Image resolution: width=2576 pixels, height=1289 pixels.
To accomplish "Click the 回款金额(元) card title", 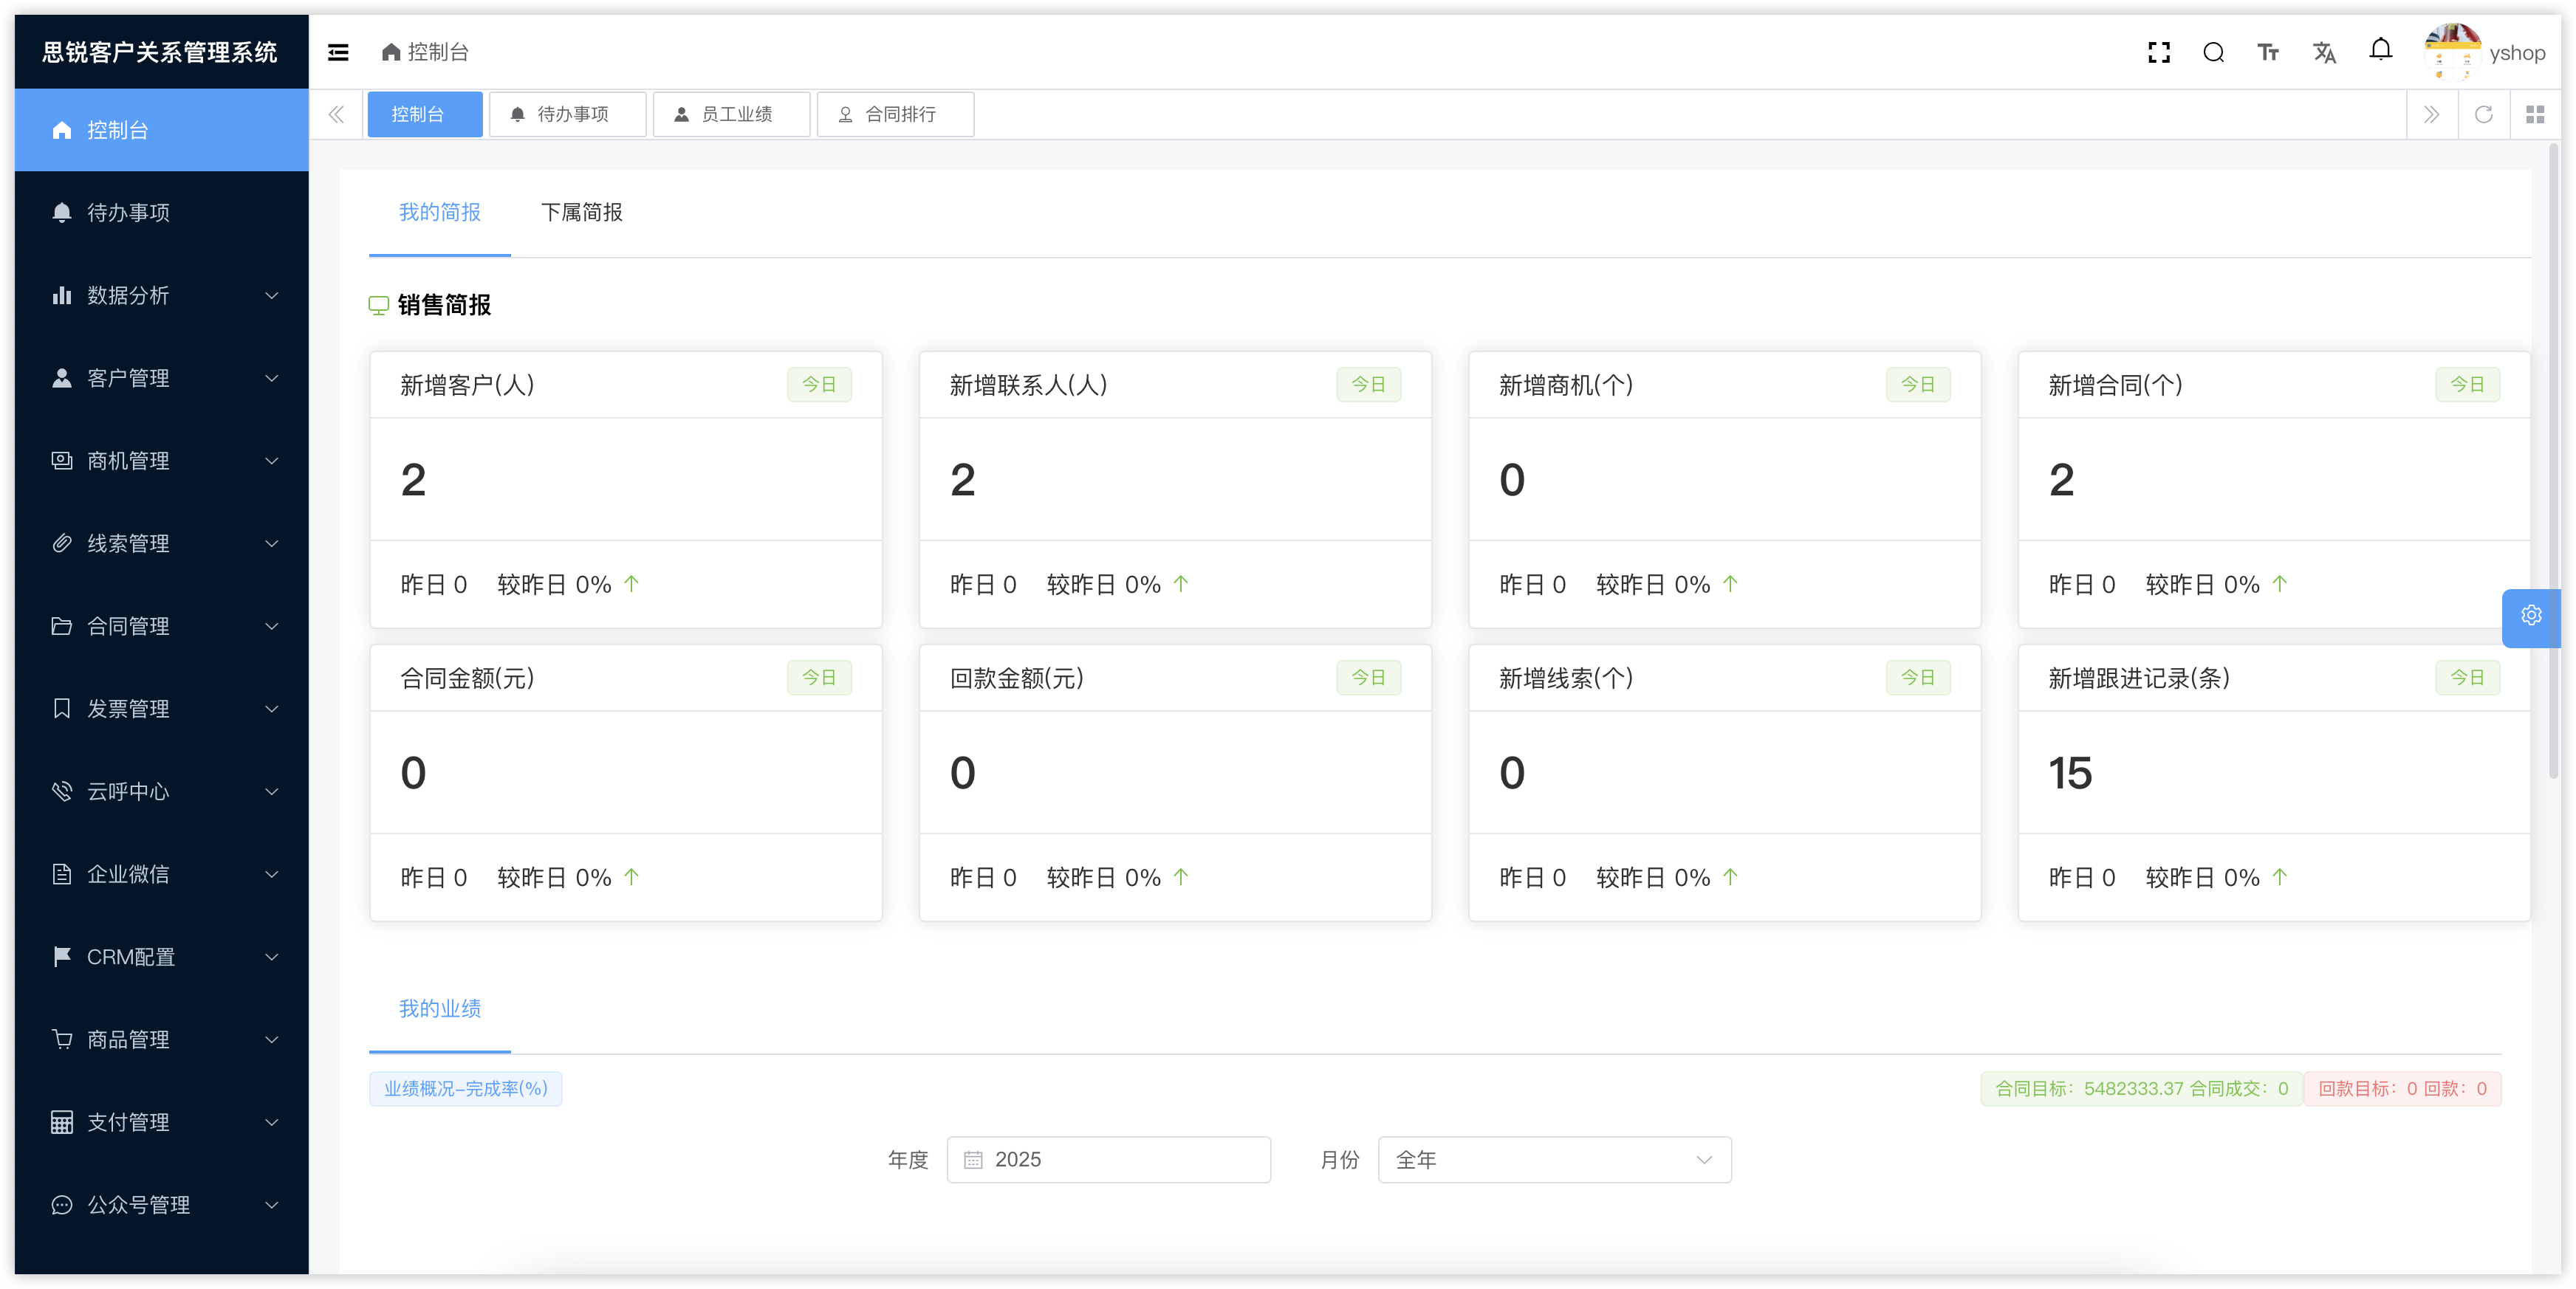I will 1016,678.
